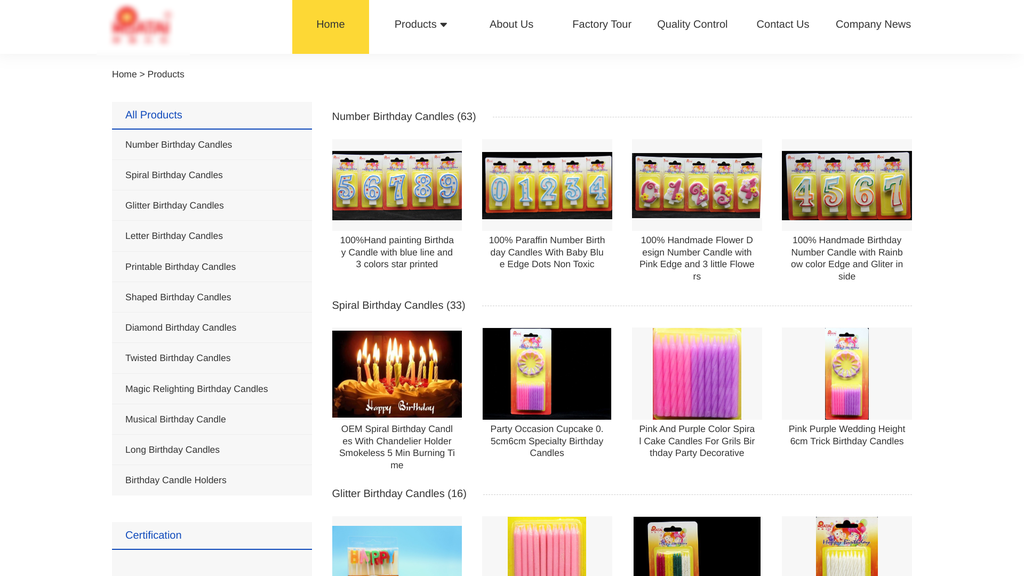View the pink flower design number candles image

click(x=697, y=185)
